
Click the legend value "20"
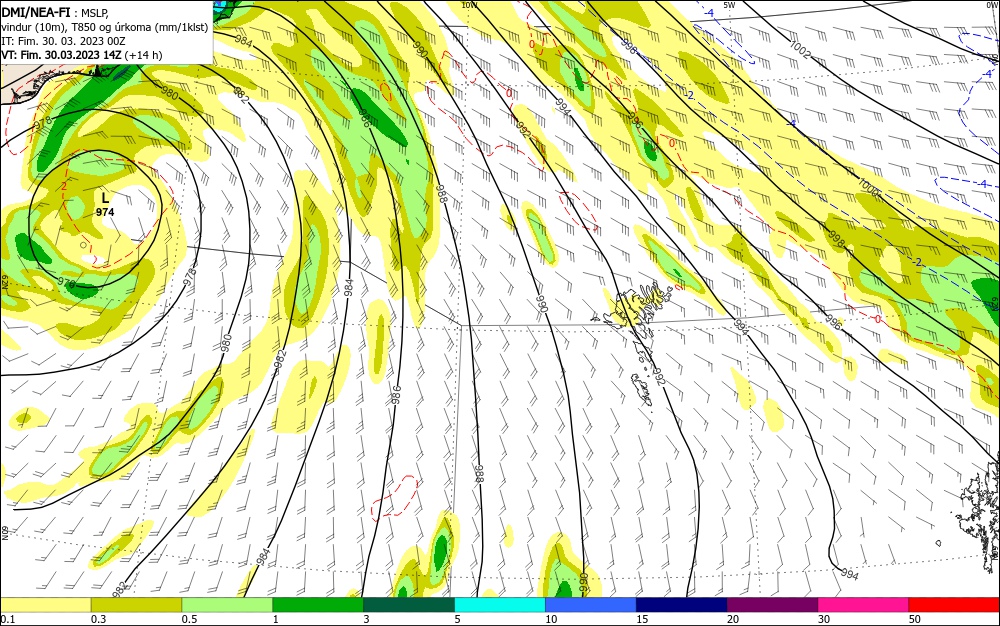pos(733,619)
